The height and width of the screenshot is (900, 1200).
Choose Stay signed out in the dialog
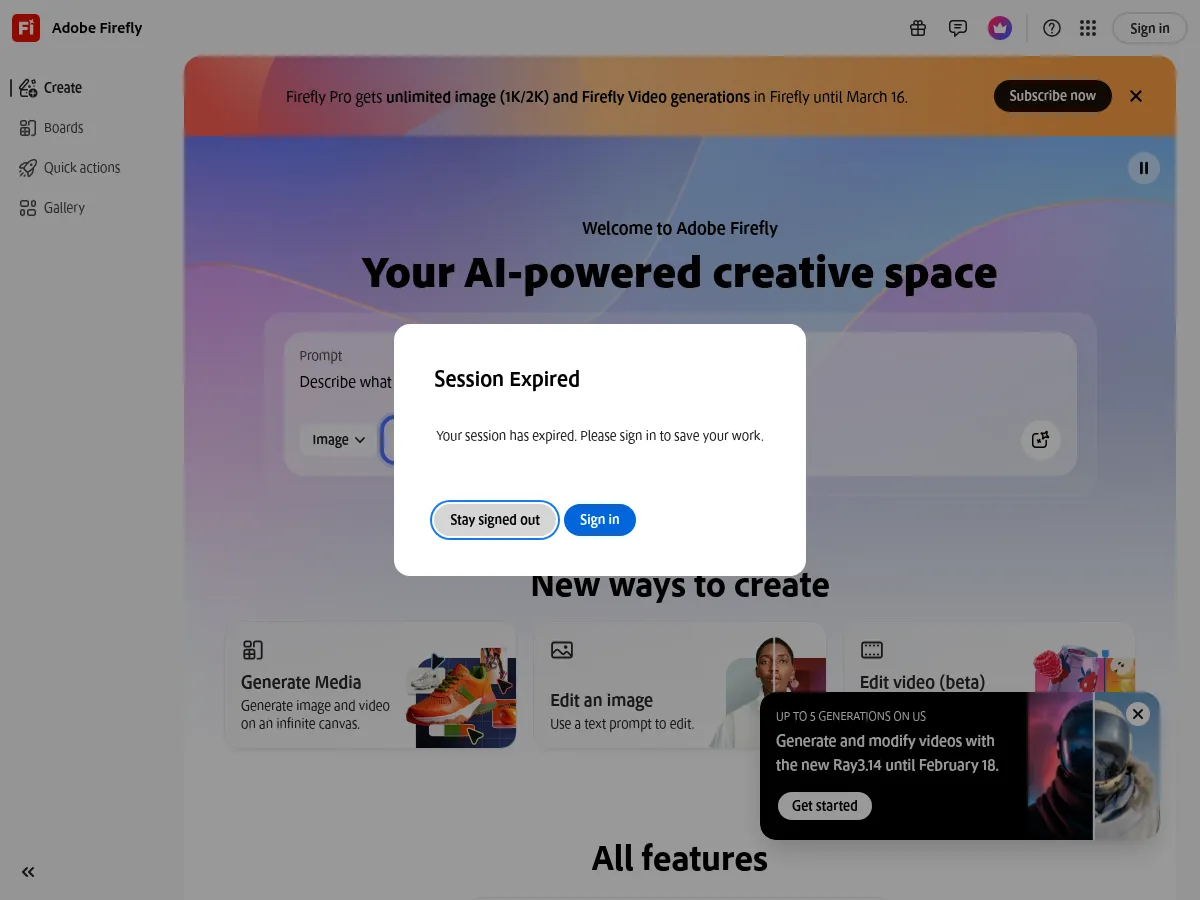pos(494,519)
